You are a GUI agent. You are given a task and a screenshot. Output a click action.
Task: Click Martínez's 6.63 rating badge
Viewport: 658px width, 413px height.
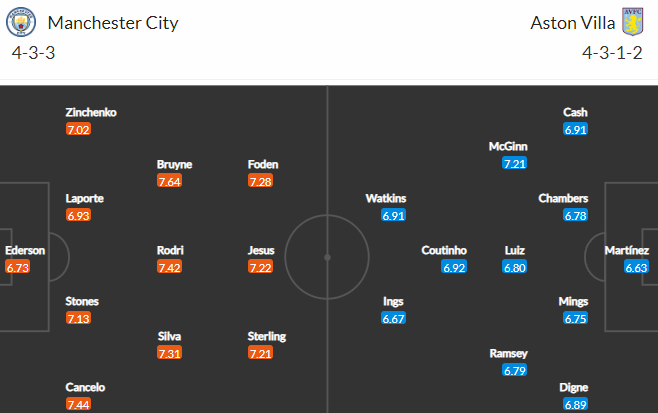click(636, 267)
